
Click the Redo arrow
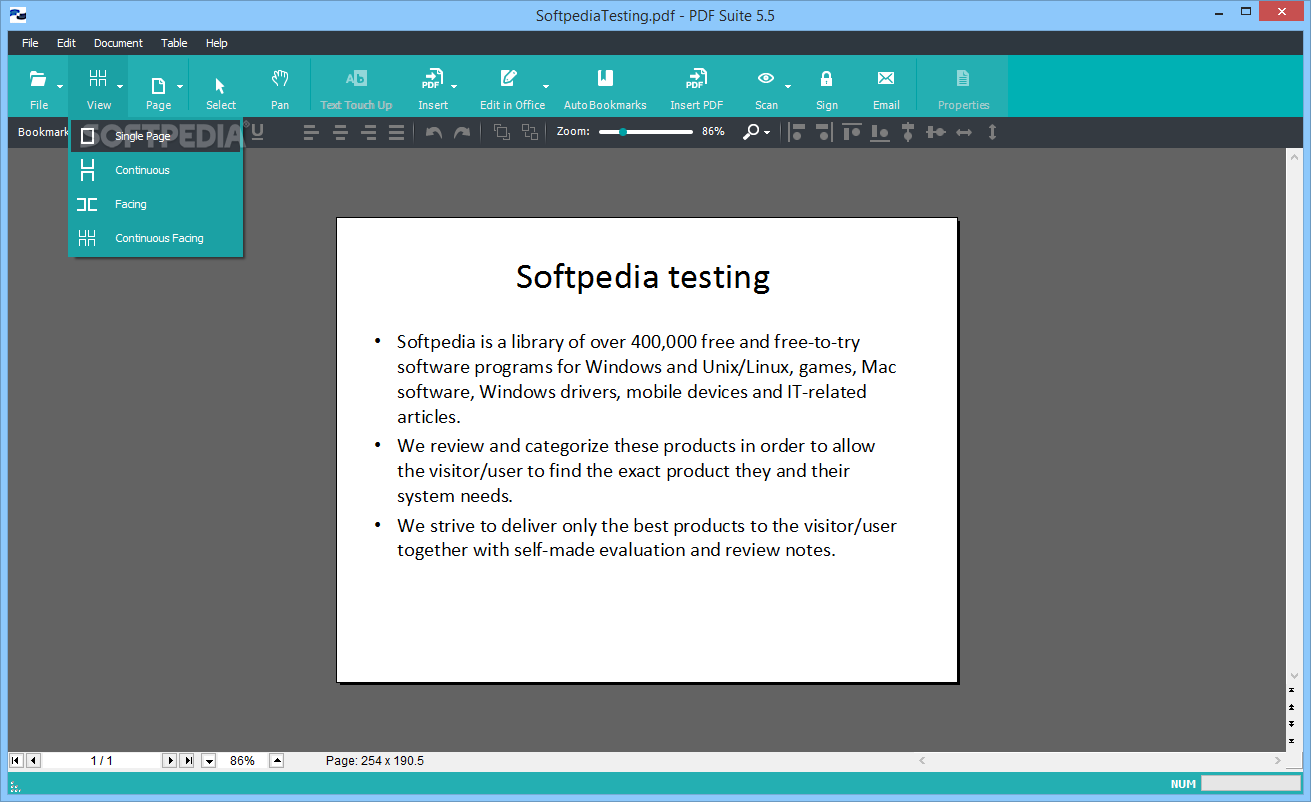click(x=462, y=132)
